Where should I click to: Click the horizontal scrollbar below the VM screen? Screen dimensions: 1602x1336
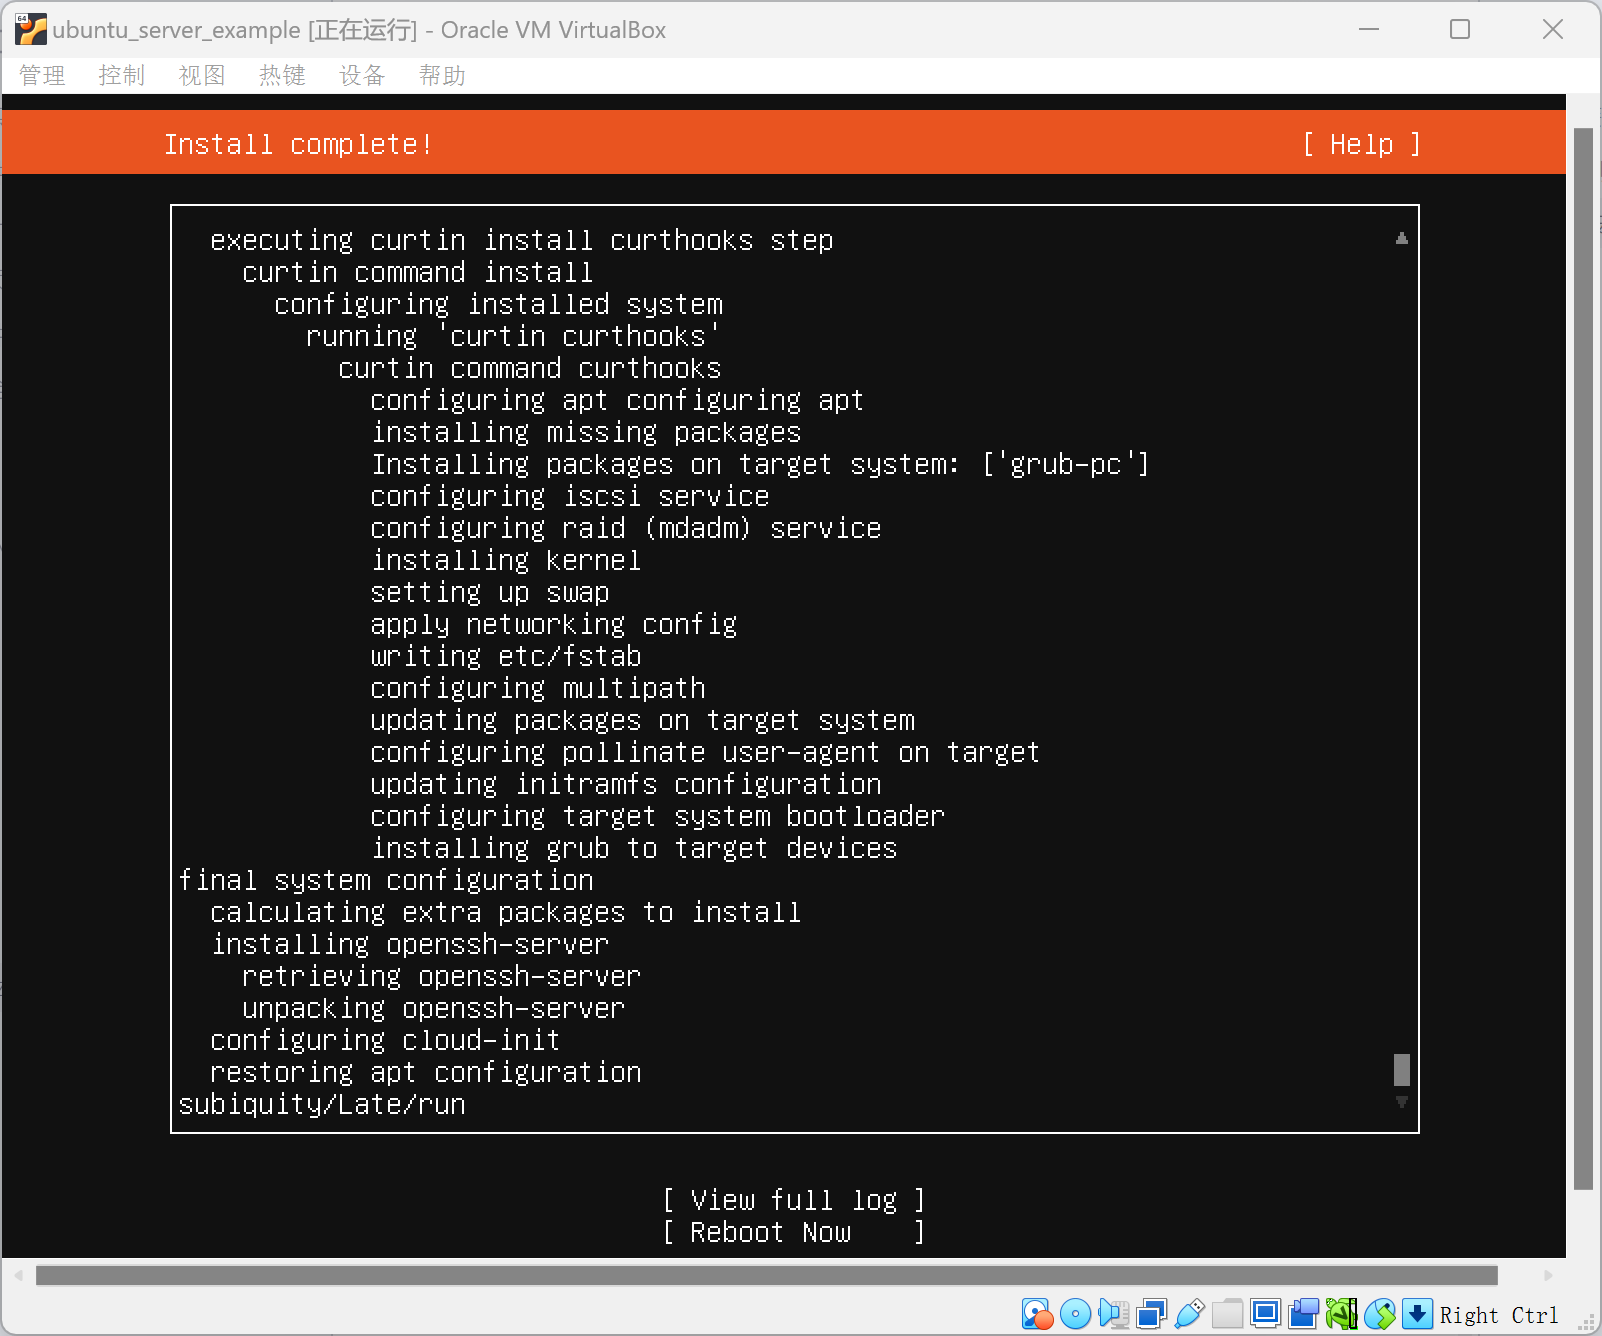coord(766,1276)
